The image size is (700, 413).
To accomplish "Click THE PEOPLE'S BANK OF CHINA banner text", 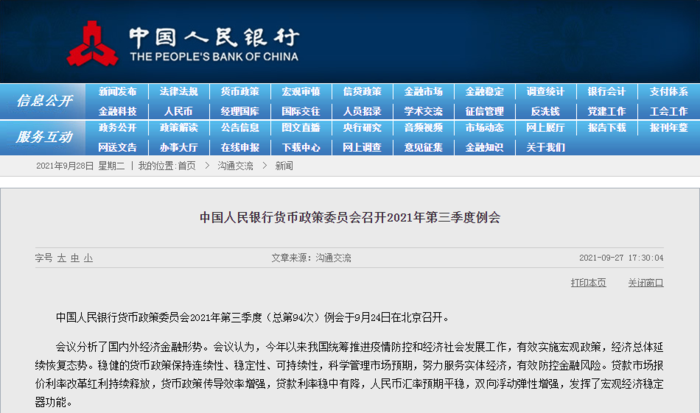I will 214,57.
